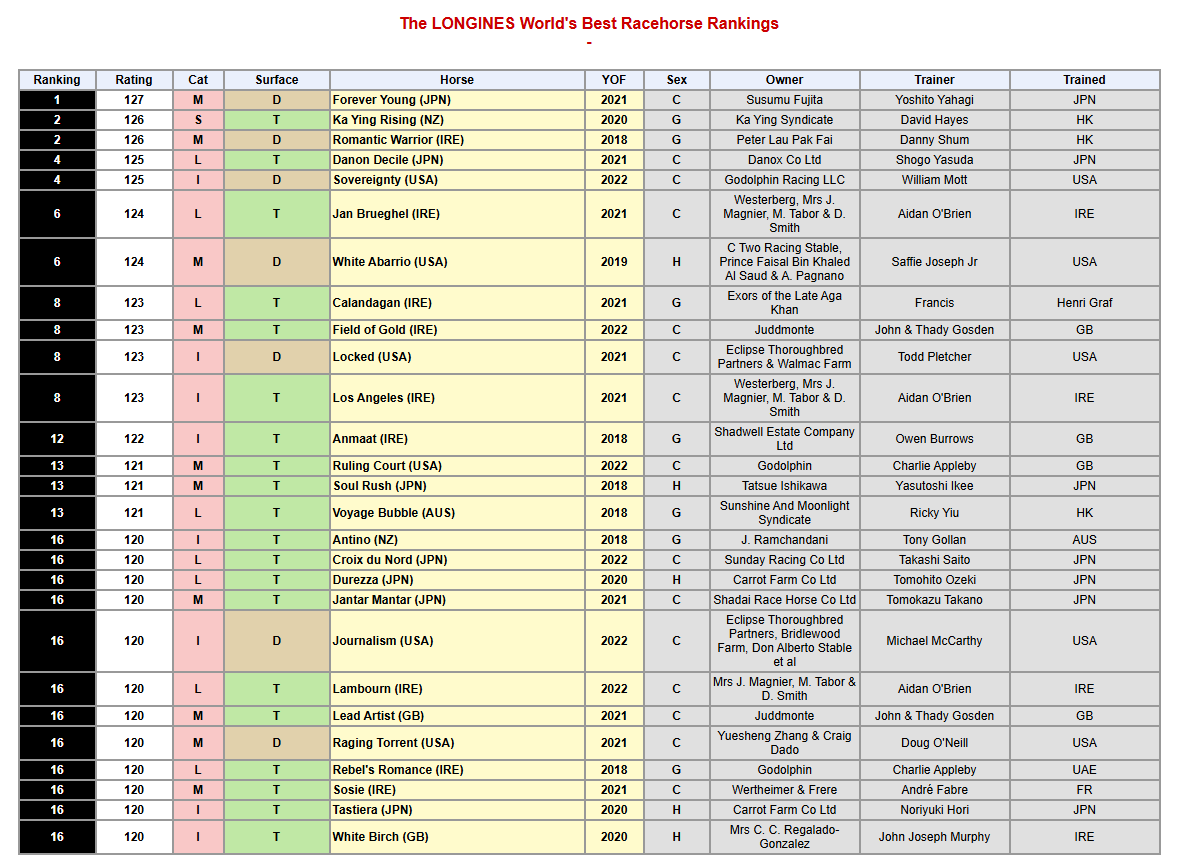Viewport: 1183px width, 867px height.
Task: Click horse name Rebel's Romance (IRE)
Action: coord(398,770)
